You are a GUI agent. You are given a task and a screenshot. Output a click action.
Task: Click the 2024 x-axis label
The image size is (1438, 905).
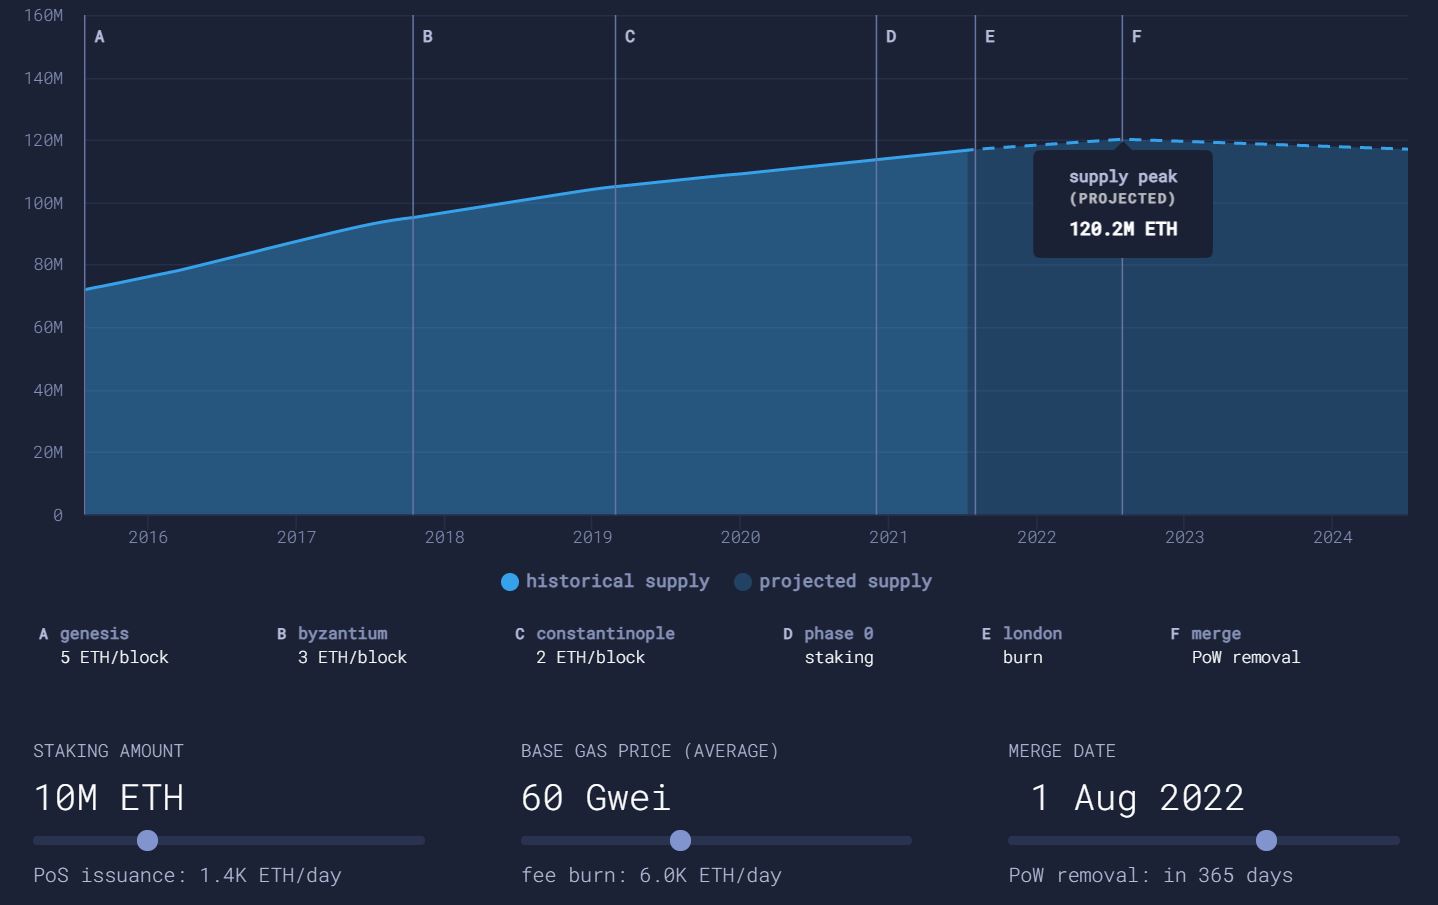point(1332,537)
